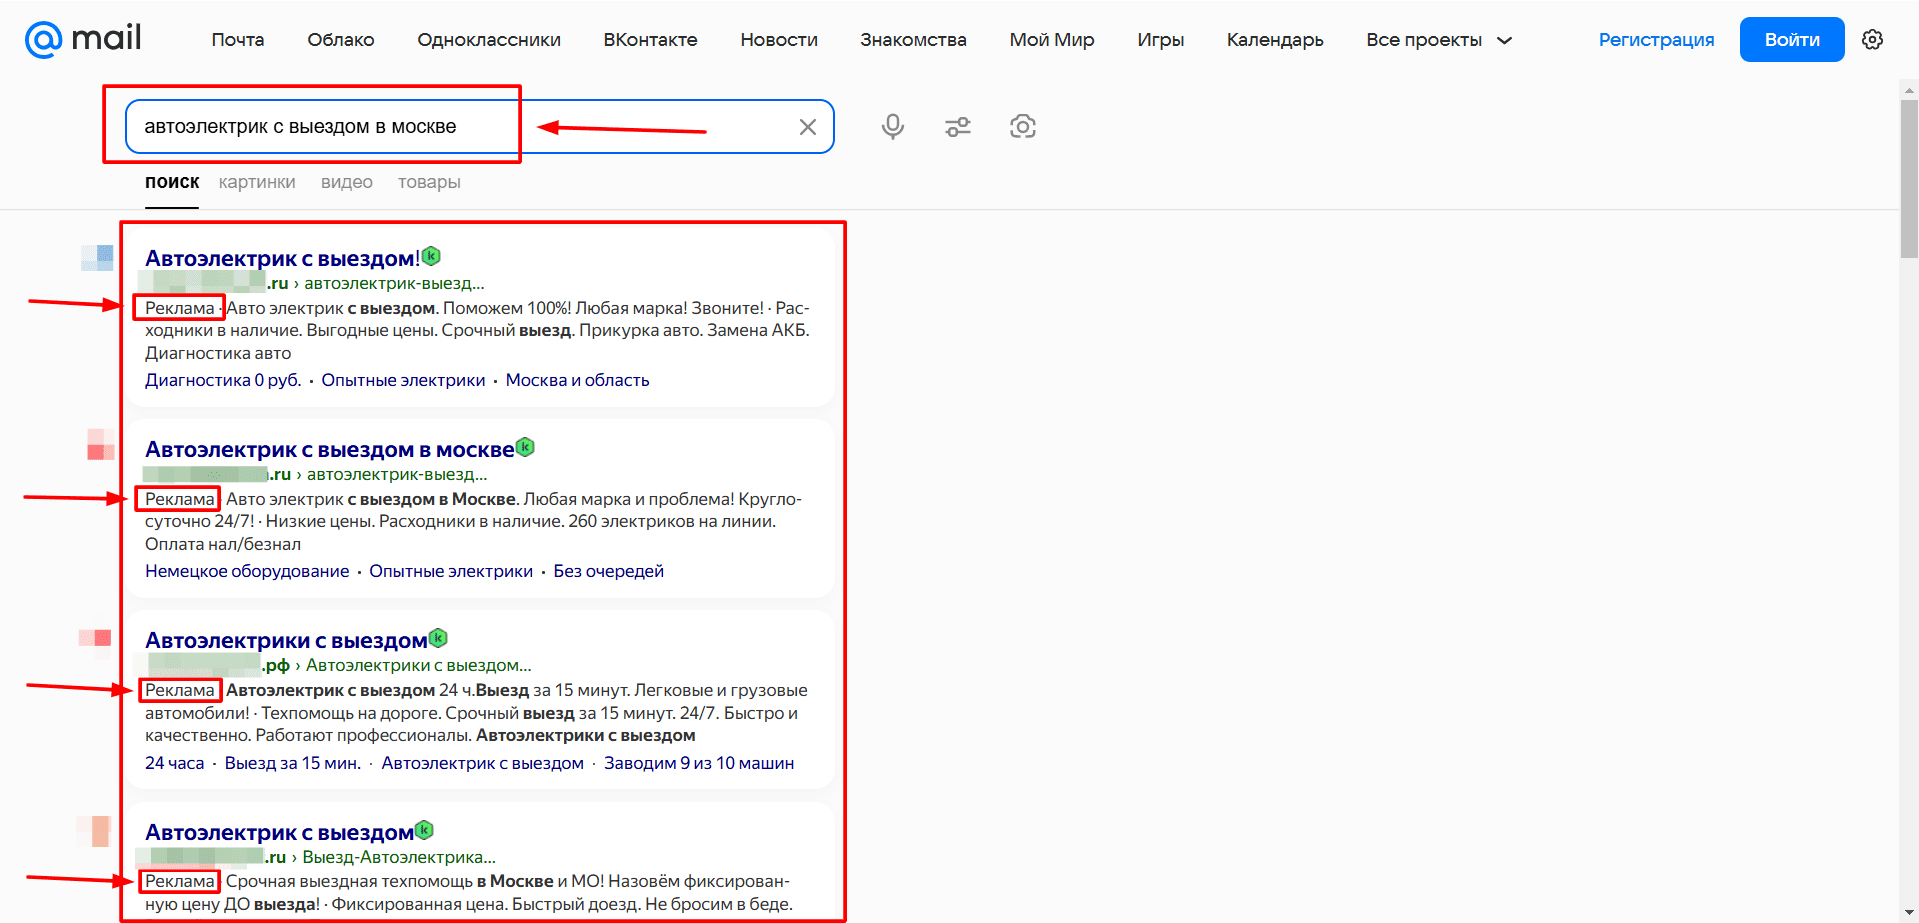Open the 'товары' search tab
This screenshot has width=1919, height=923.
pos(429,182)
